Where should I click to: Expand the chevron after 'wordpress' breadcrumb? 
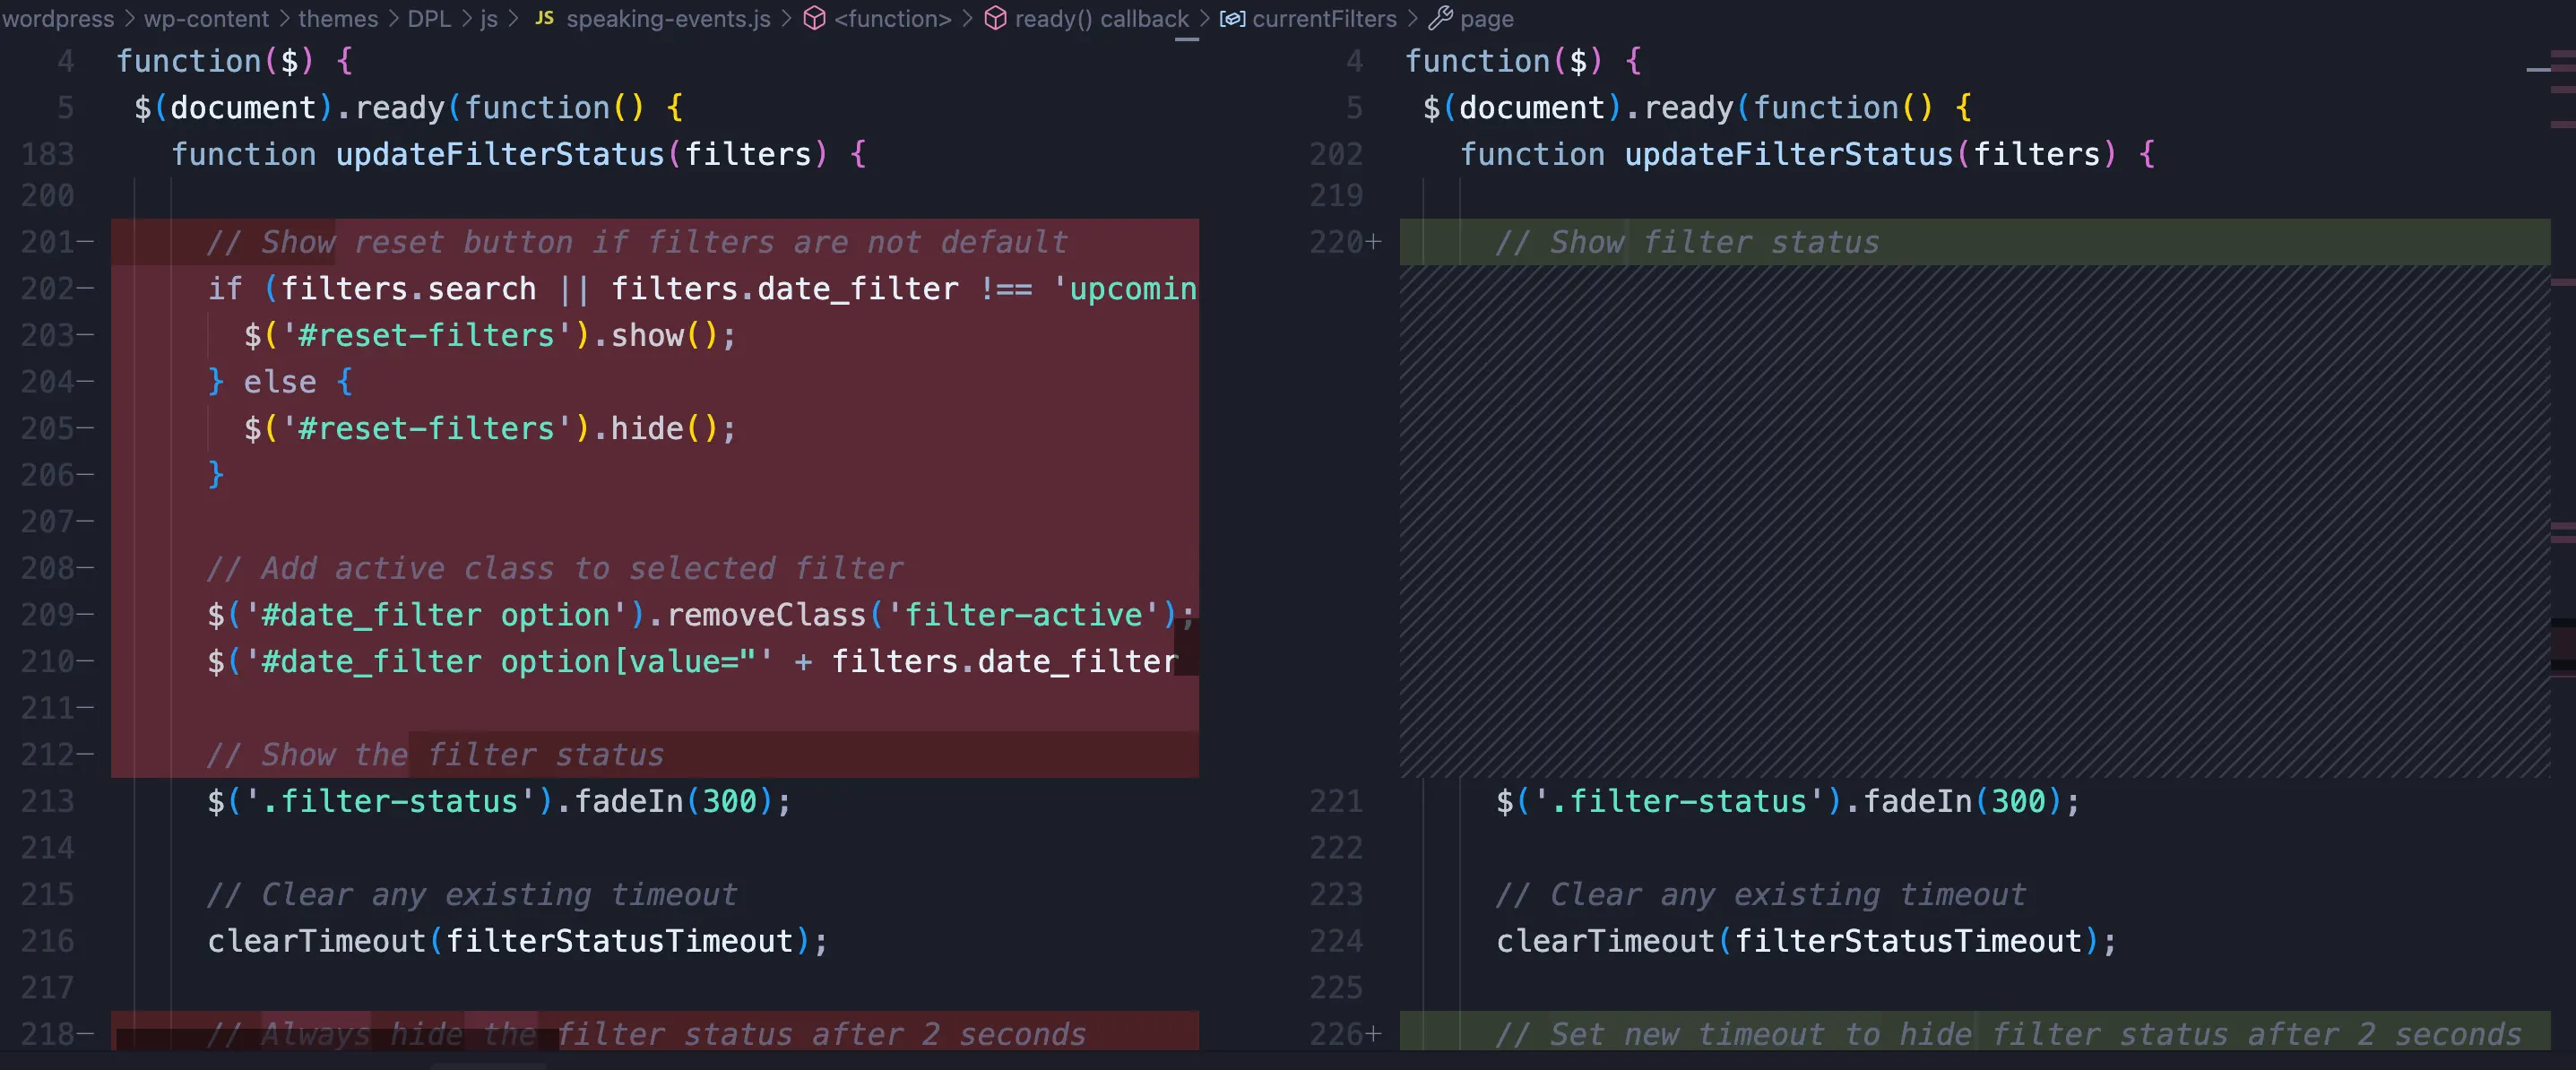point(129,18)
